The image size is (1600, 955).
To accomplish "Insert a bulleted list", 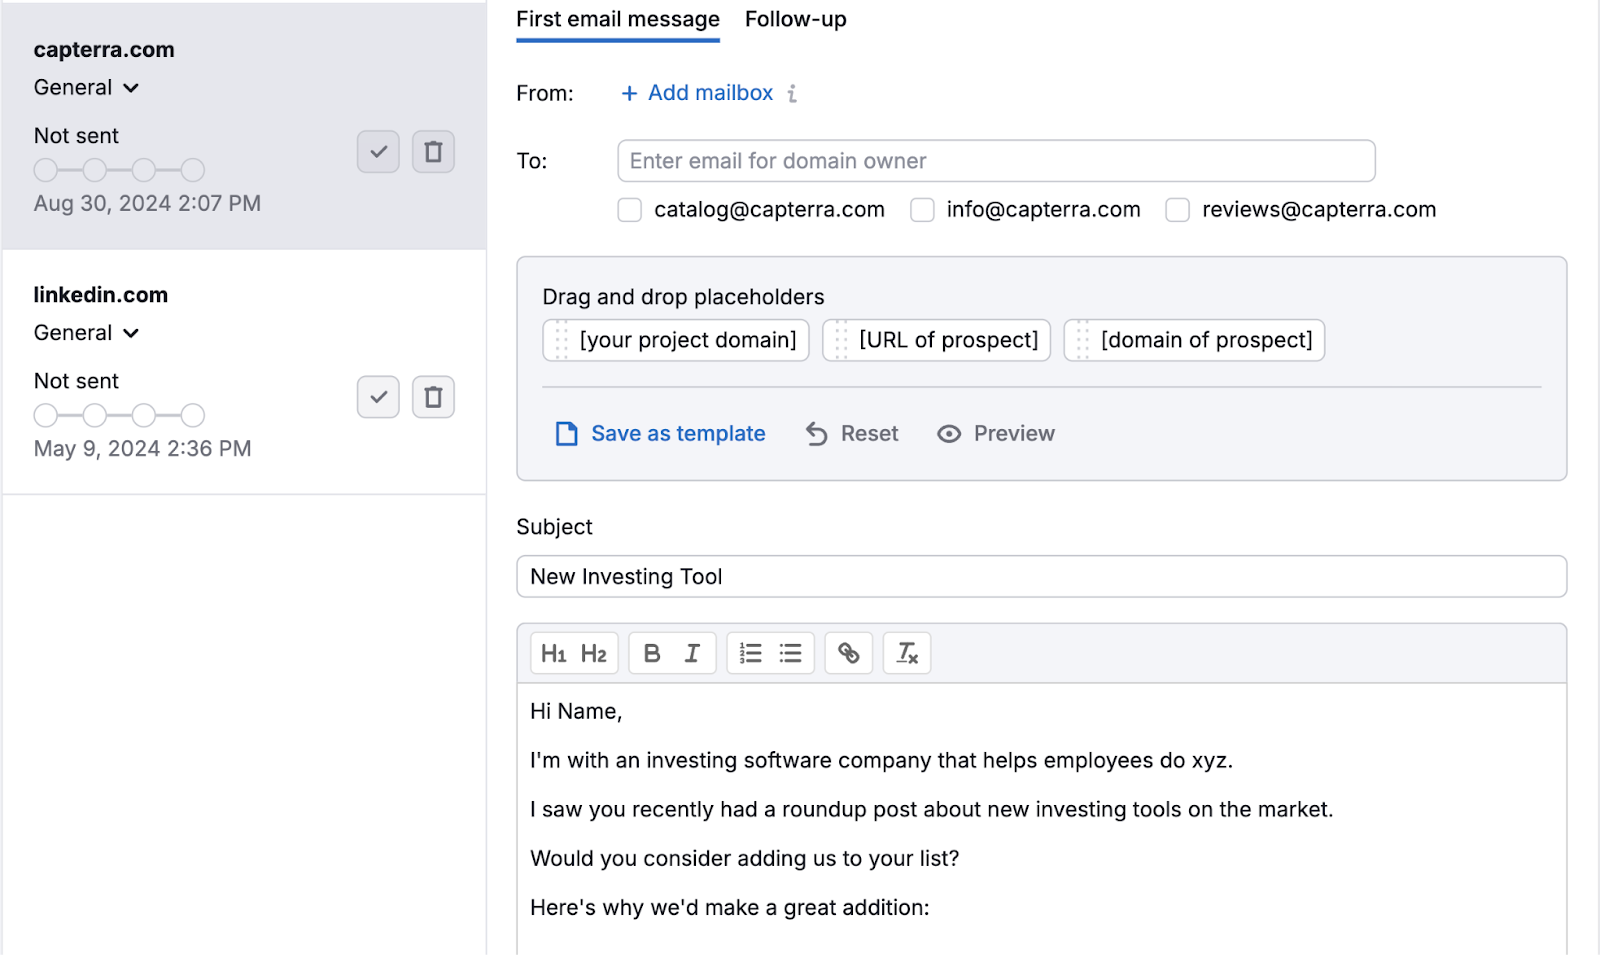I will click(x=791, y=653).
